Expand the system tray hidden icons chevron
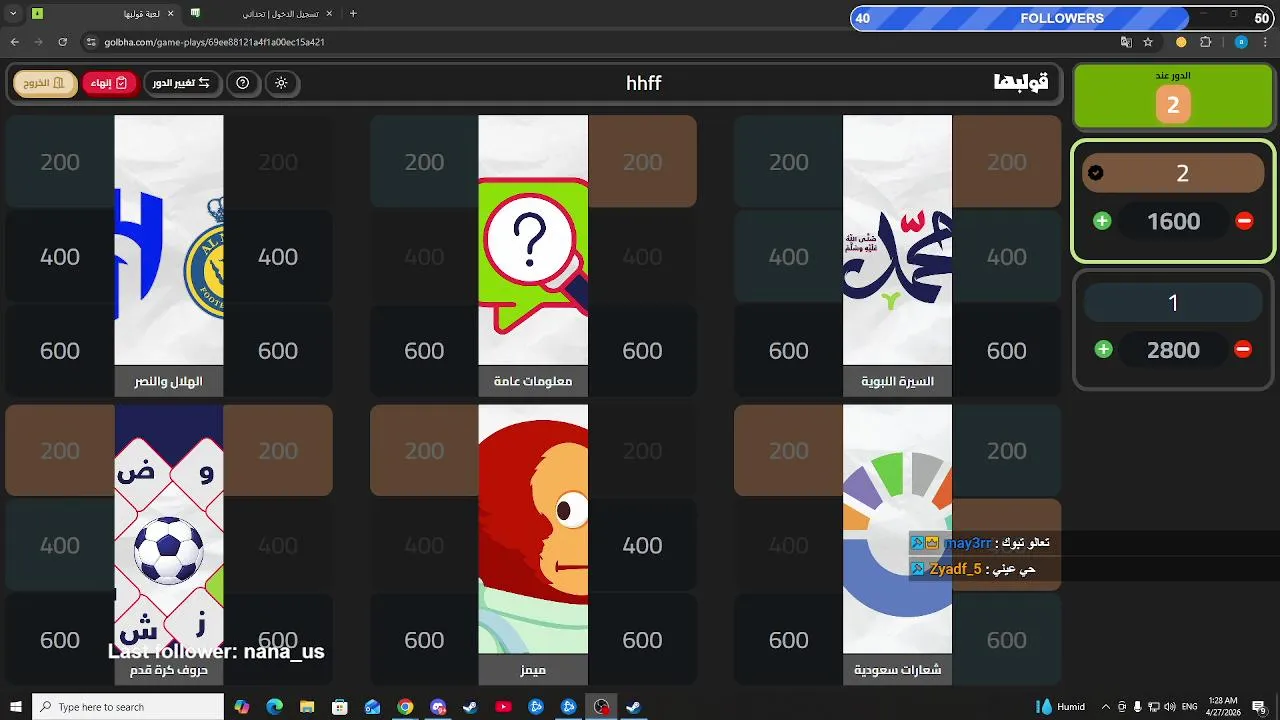 click(x=1105, y=707)
